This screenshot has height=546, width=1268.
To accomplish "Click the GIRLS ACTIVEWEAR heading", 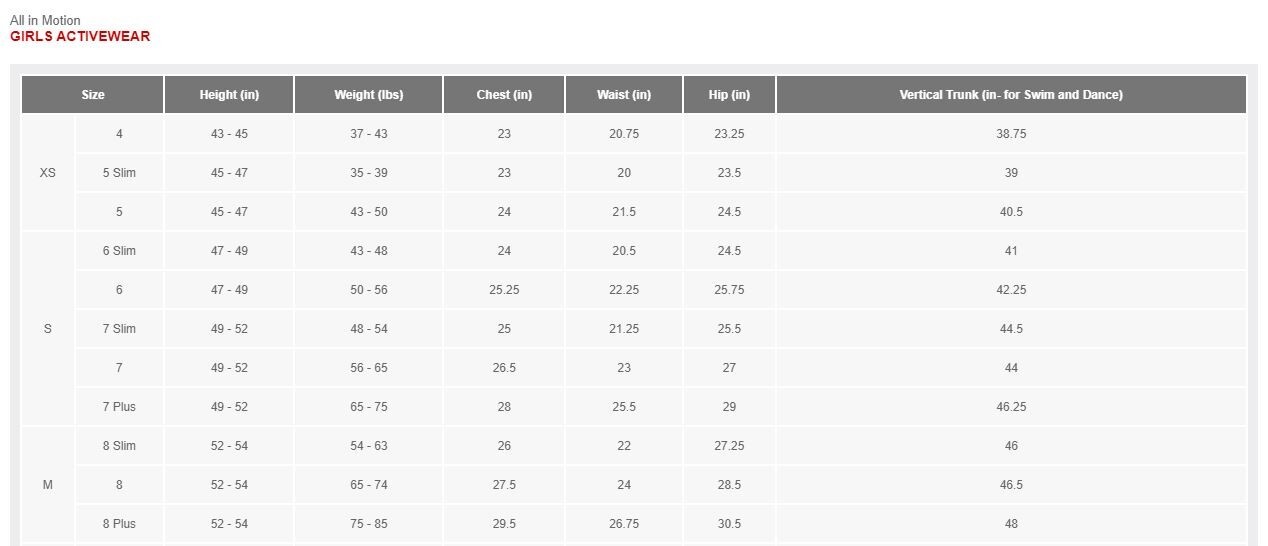I will (x=80, y=37).
